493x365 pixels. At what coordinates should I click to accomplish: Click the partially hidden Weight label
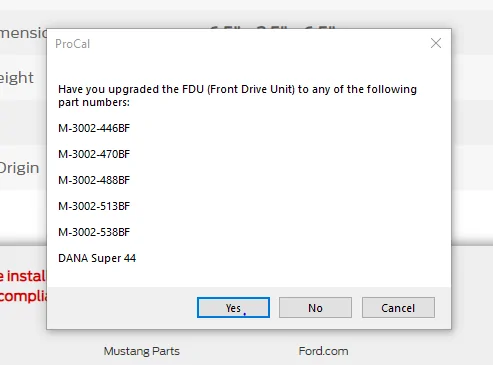click(x=17, y=78)
